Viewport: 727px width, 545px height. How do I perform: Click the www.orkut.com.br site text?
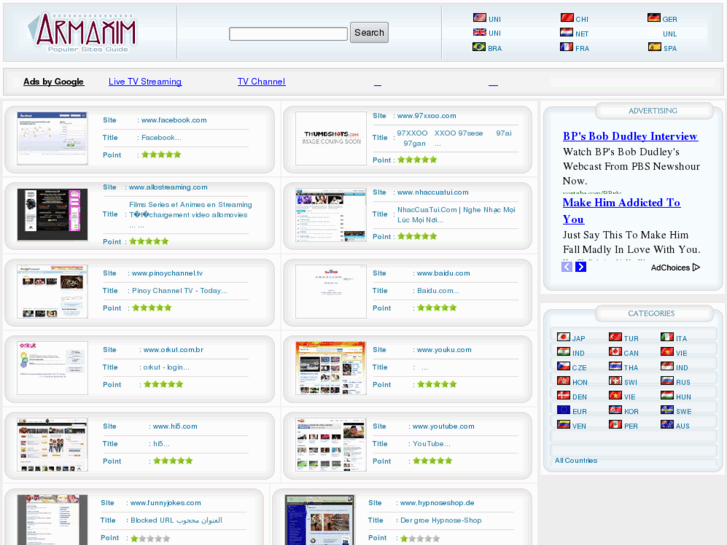pyautogui.click(x=173, y=350)
